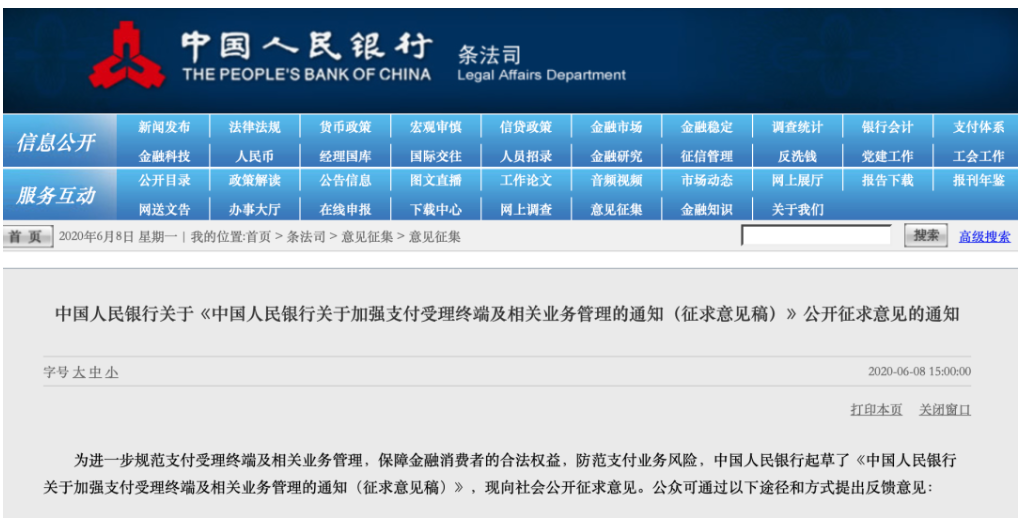Open 金融市场 navigation item

pyautogui.click(x=617, y=128)
